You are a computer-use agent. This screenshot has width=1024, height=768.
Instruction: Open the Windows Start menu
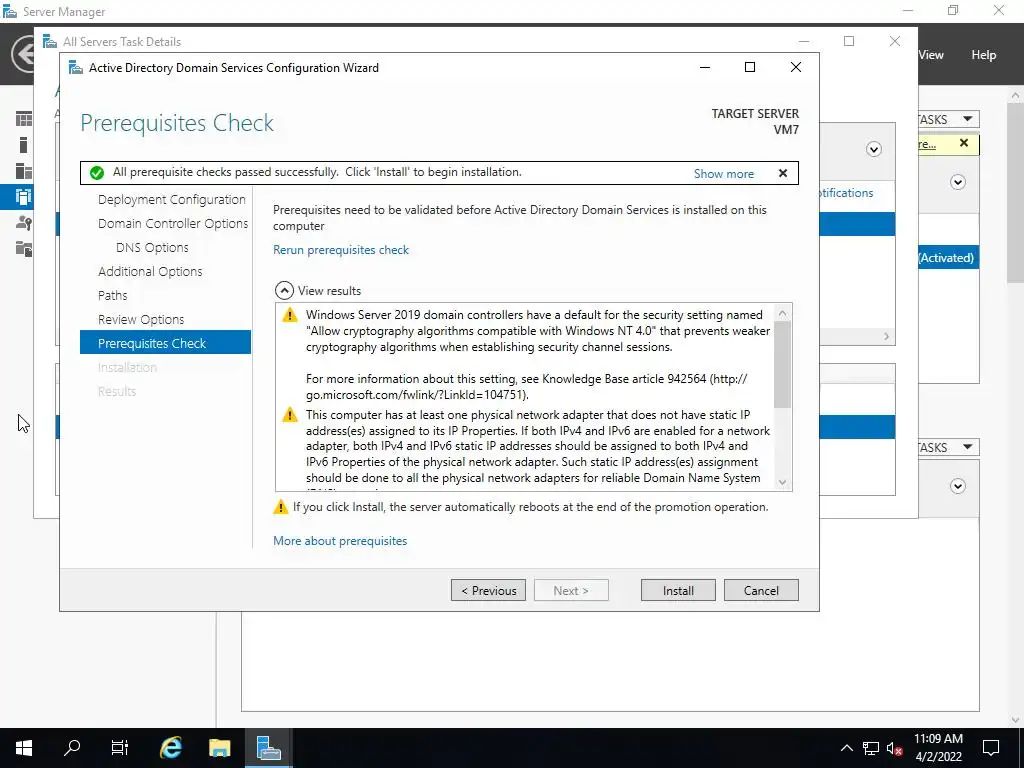(24, 748)
